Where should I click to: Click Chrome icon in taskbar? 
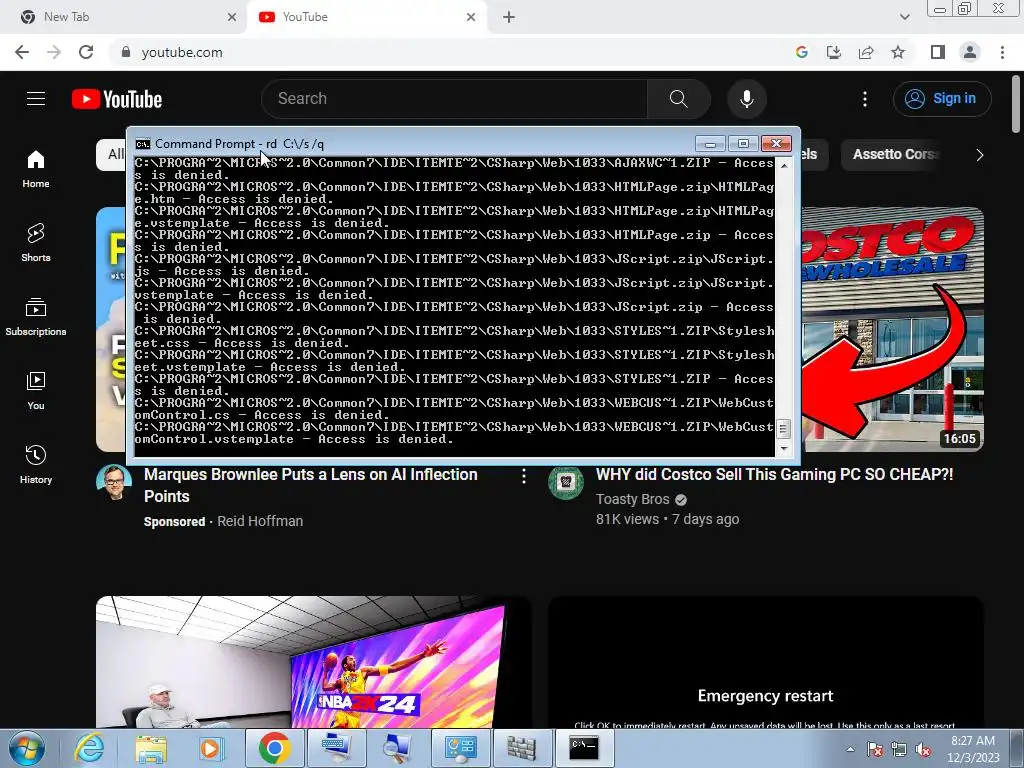point(274,748)
